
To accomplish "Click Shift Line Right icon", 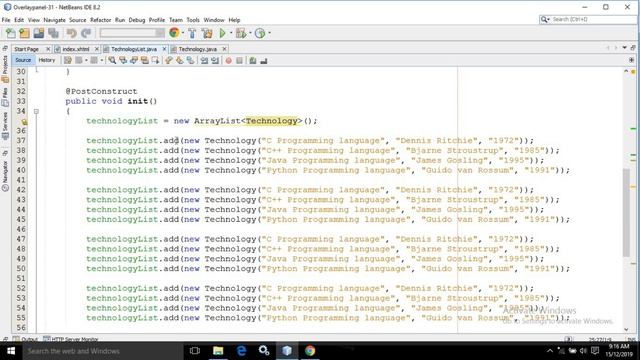I will pos(215,60).
